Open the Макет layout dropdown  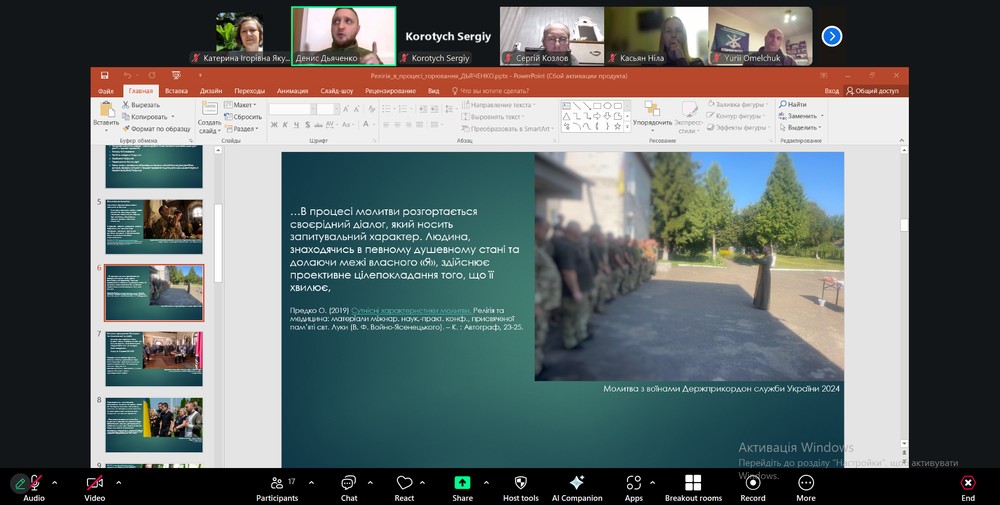tap(243, 105)
